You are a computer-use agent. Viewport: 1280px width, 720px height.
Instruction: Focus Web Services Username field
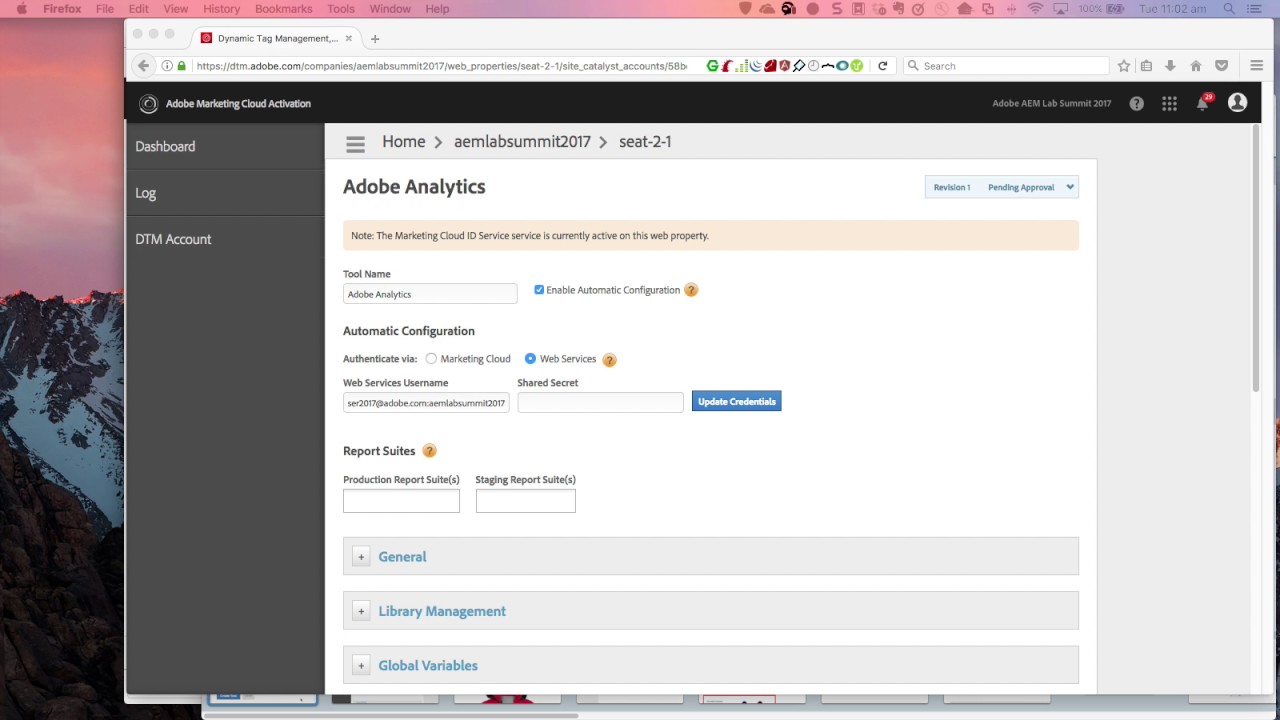tap(426, 403)
